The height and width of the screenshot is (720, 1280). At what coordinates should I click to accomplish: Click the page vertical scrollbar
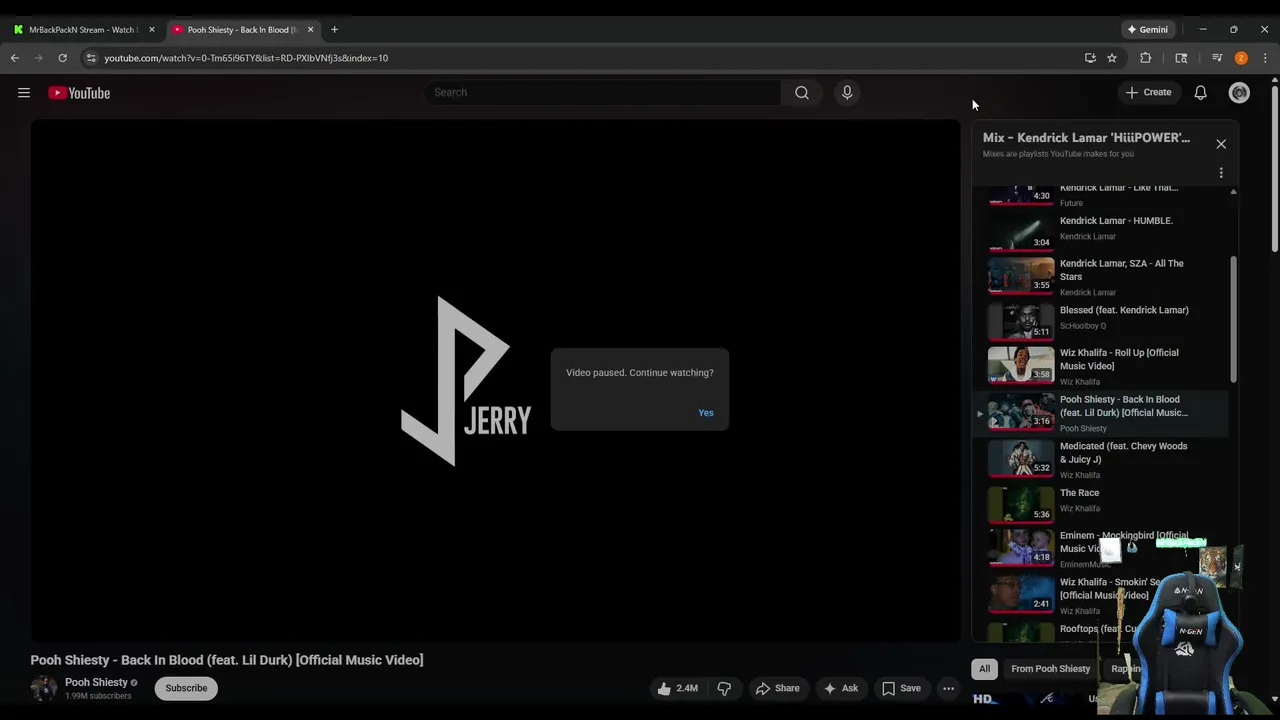(x=1274, y=170)
